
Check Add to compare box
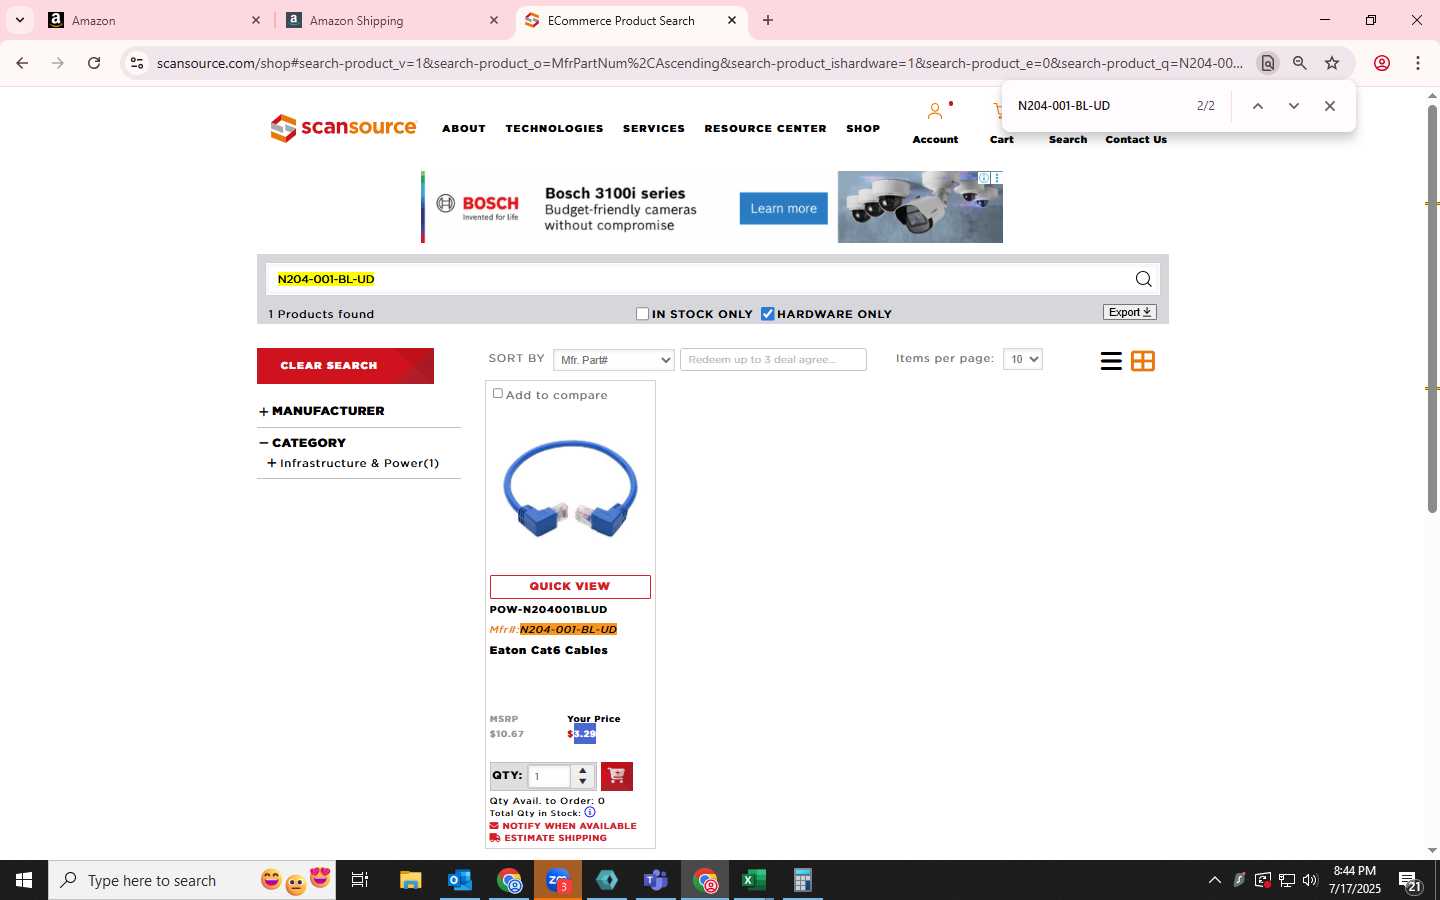498,394
